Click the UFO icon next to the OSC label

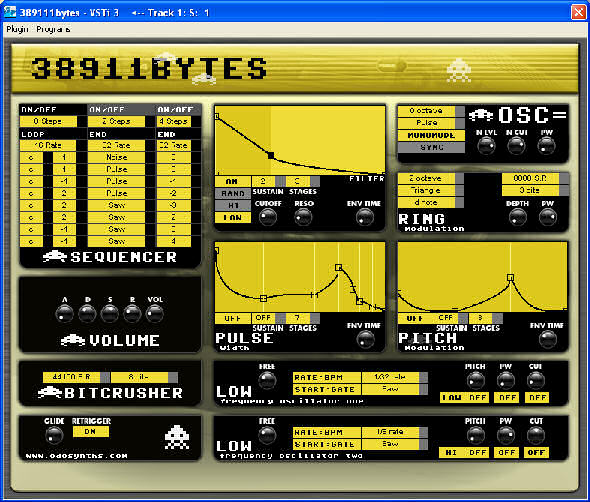point(481,115)
